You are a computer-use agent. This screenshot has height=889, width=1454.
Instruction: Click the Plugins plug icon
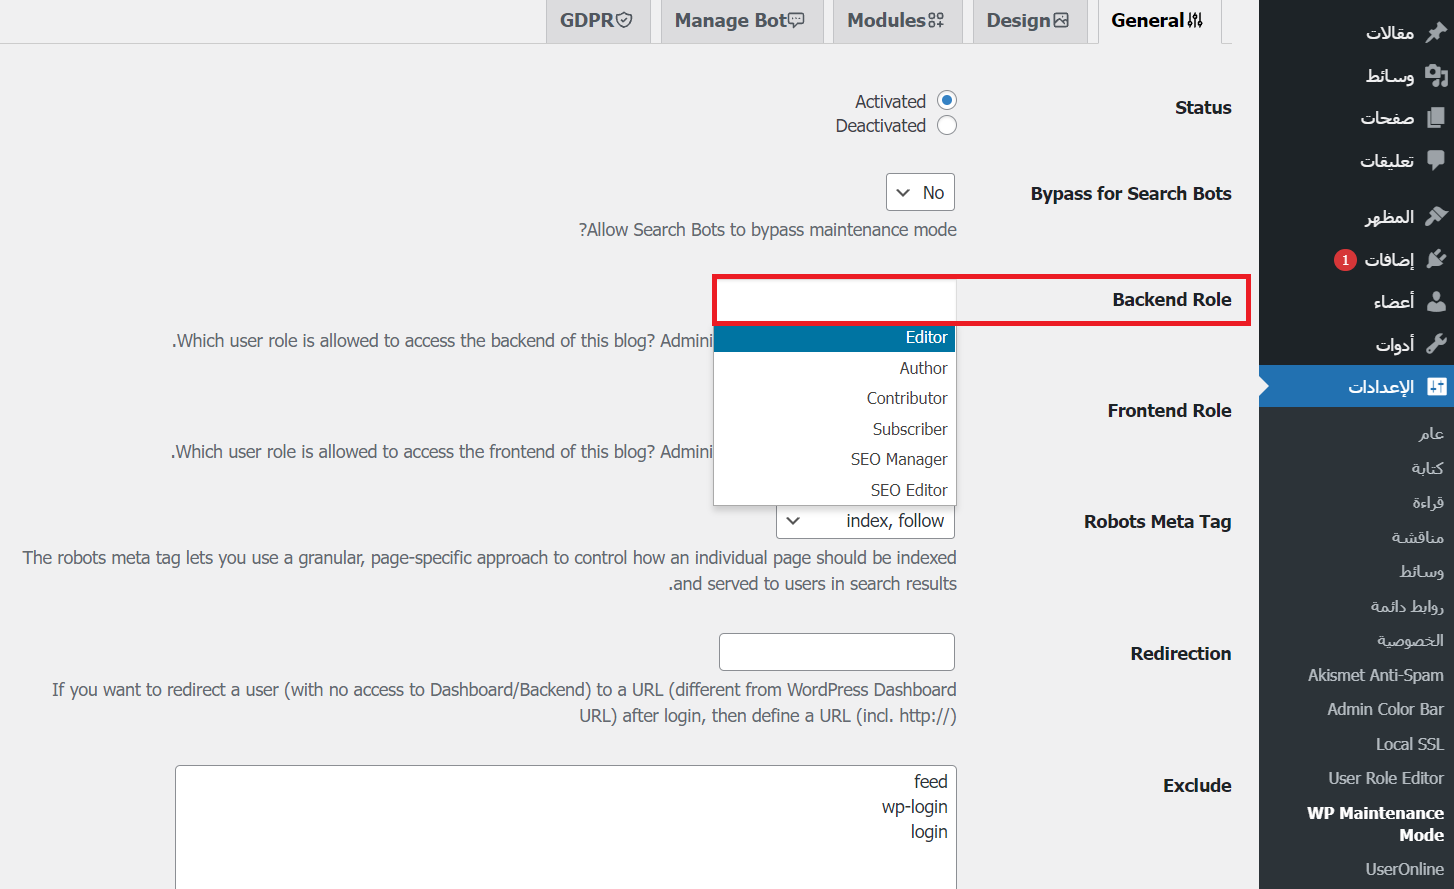click(1436, 259)
